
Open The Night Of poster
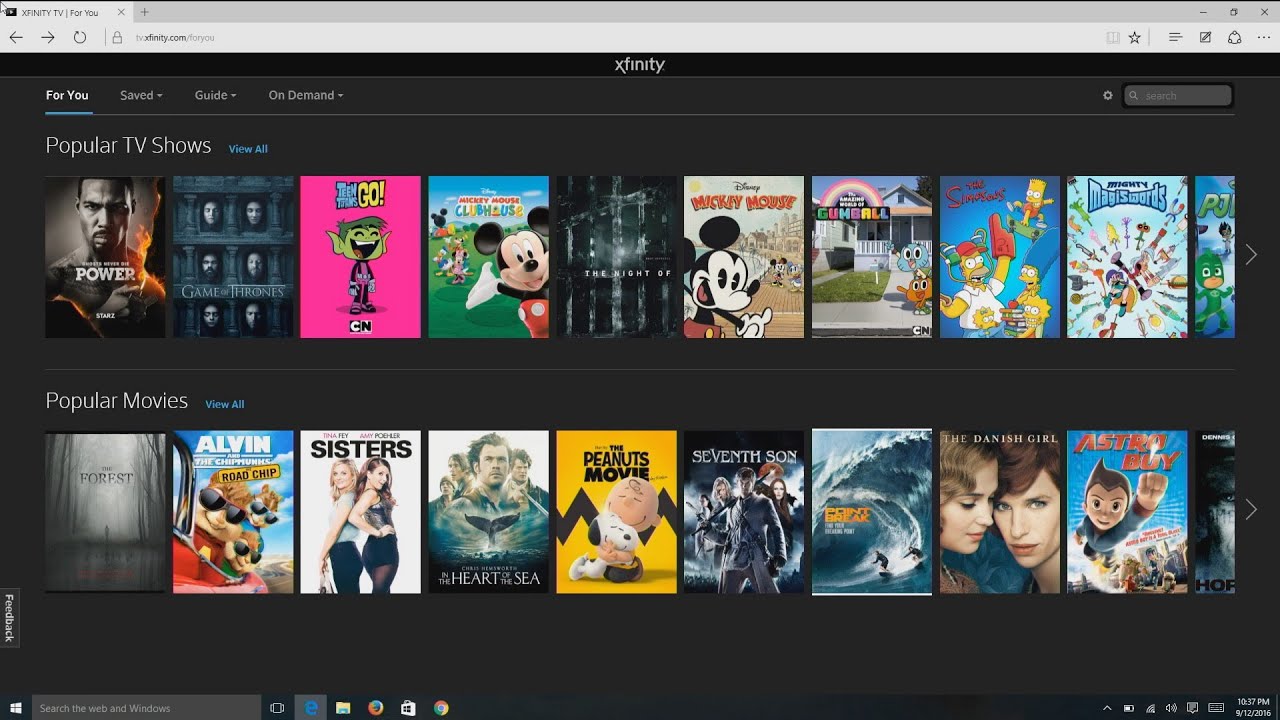(x=616, y=257)
